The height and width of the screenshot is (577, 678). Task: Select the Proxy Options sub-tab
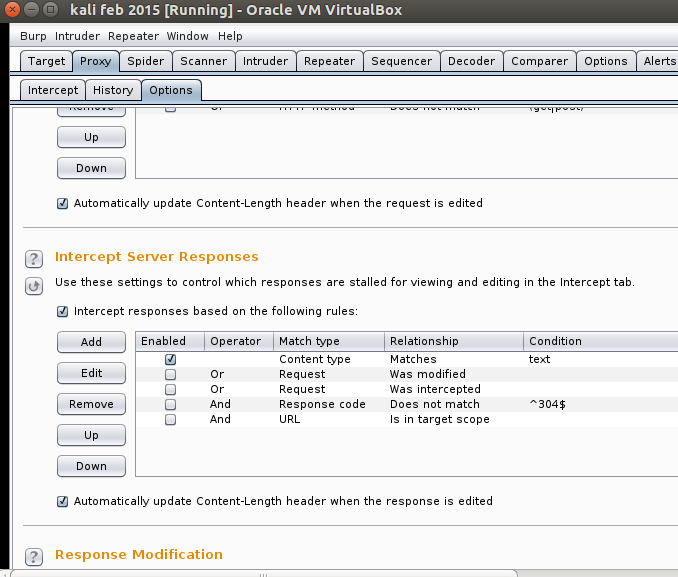click(x=171, y=90)
